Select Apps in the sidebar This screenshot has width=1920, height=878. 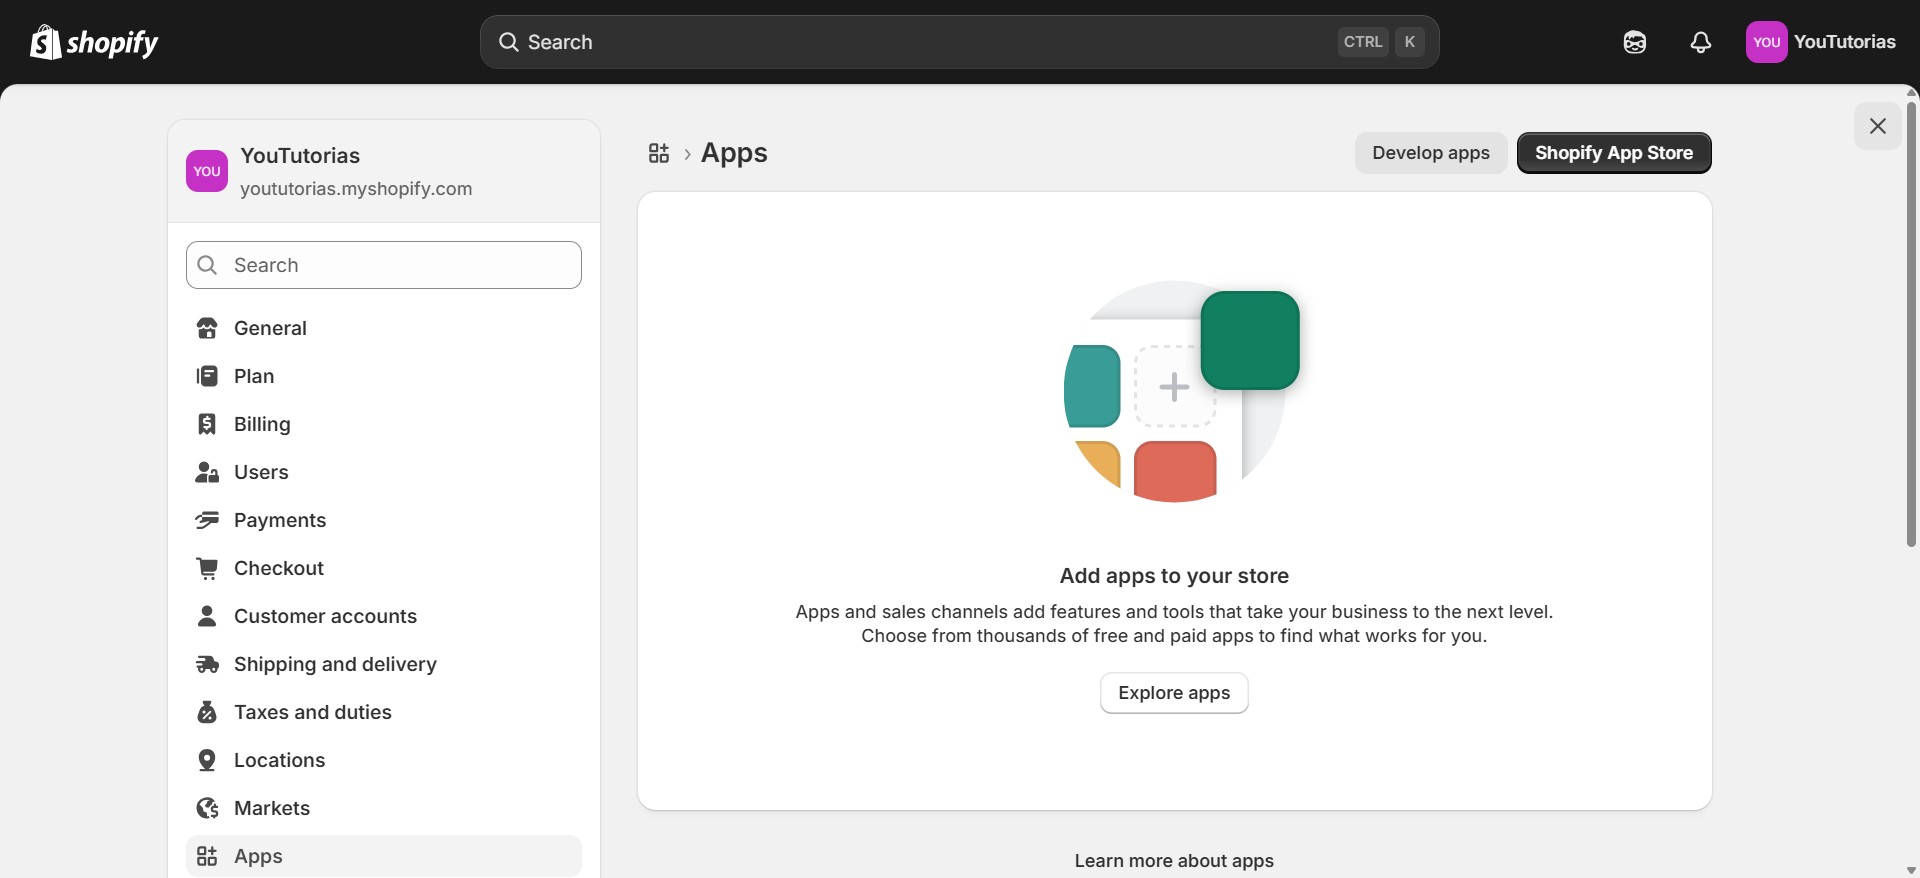coord(384,856)
